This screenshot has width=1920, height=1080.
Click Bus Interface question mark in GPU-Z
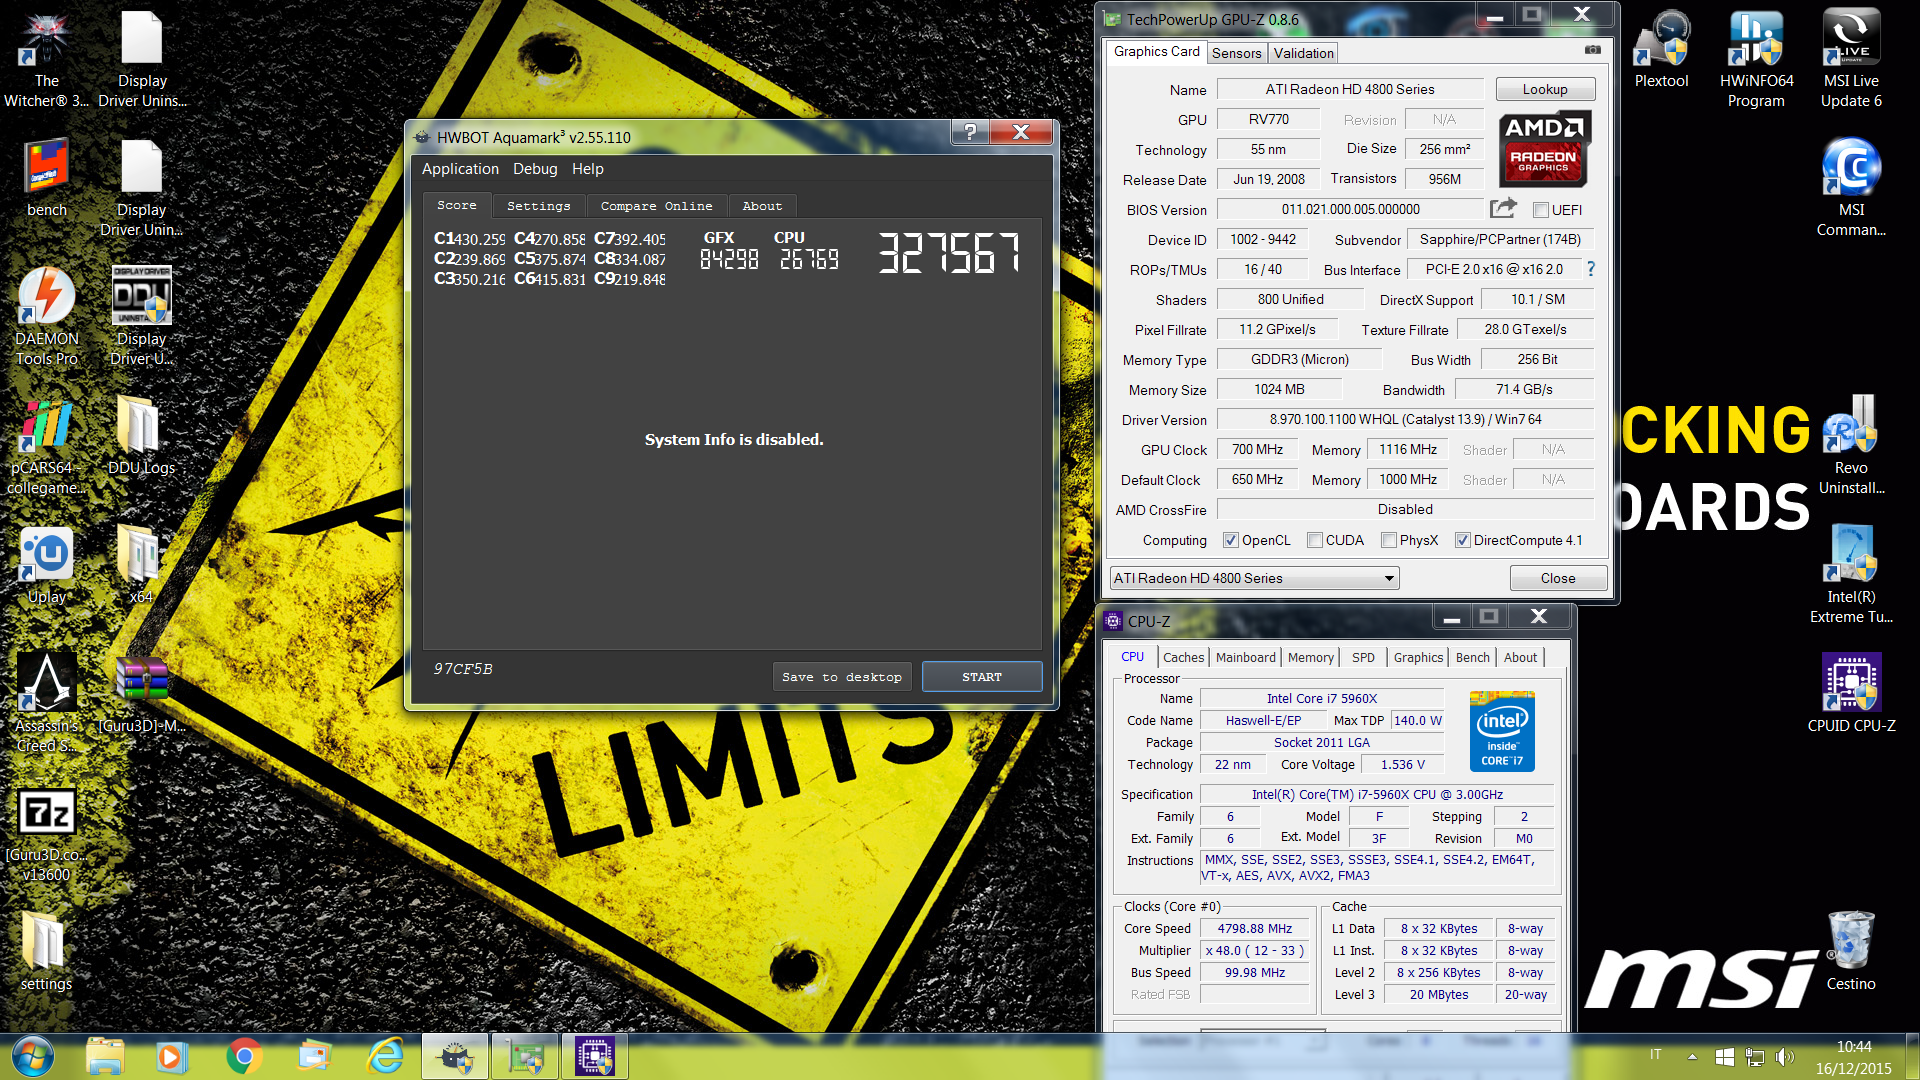pyautogui.click(x=1591, y=269)
